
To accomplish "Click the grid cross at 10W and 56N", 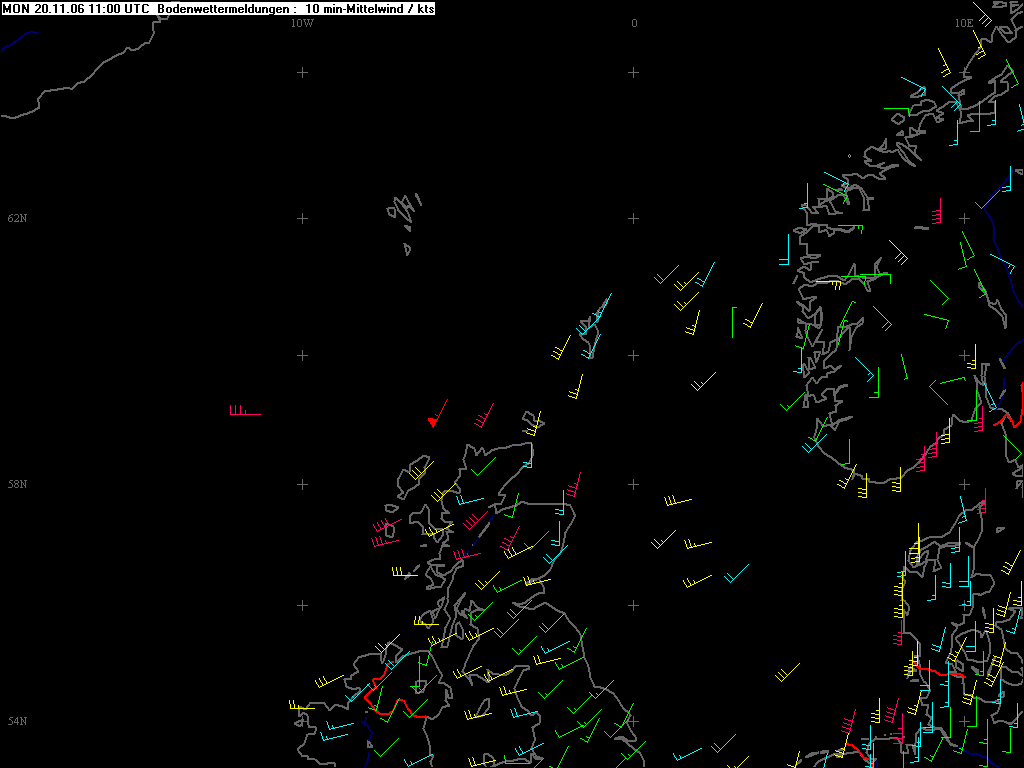I will [x=302, y=605].
